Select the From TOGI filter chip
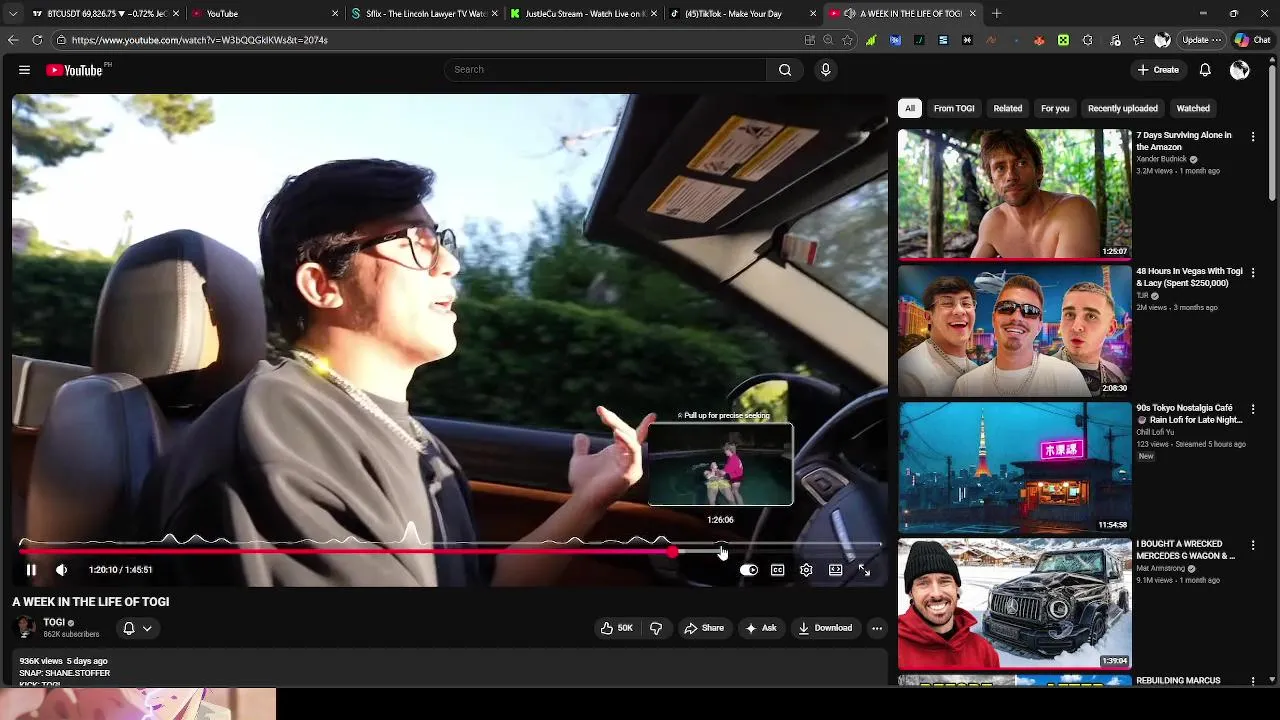Screen dimensions: 1280x720 [x=954, y=108]
